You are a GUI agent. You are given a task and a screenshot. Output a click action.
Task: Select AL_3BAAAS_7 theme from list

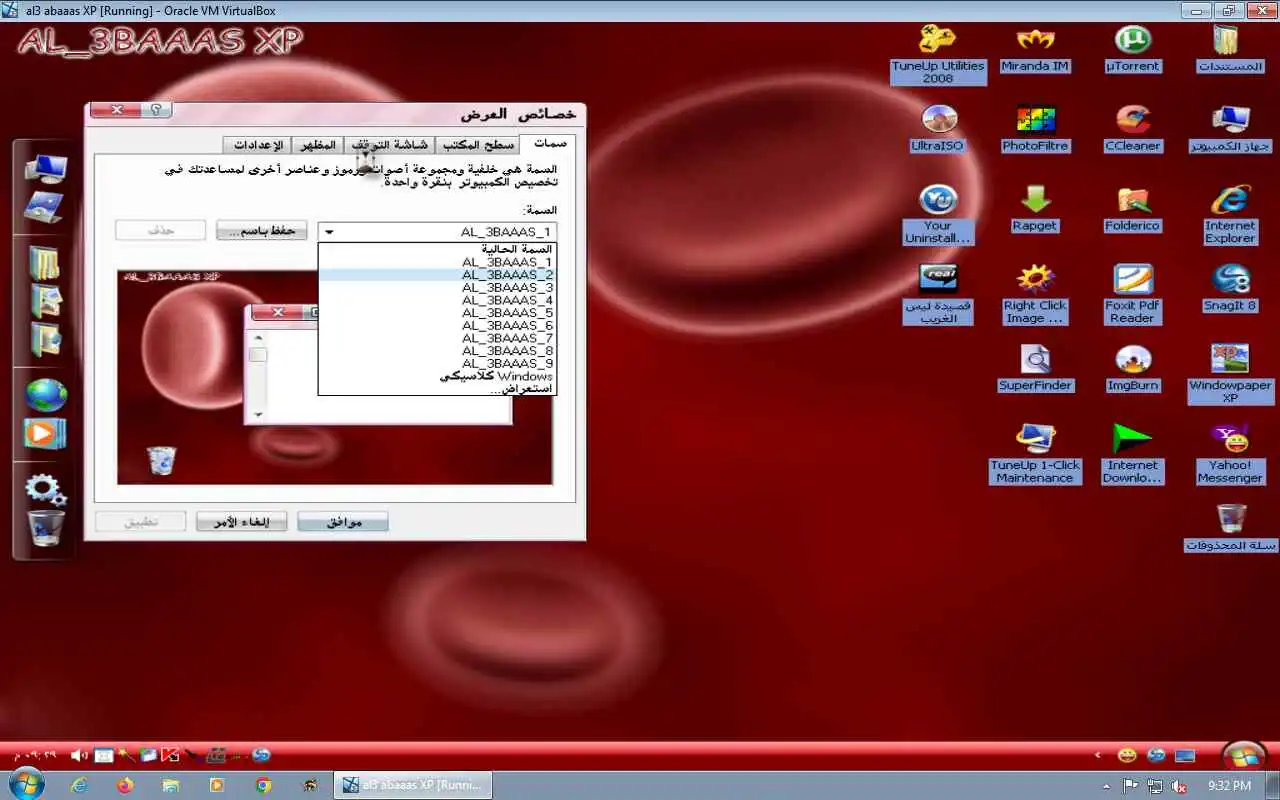(x=437, y=338)
